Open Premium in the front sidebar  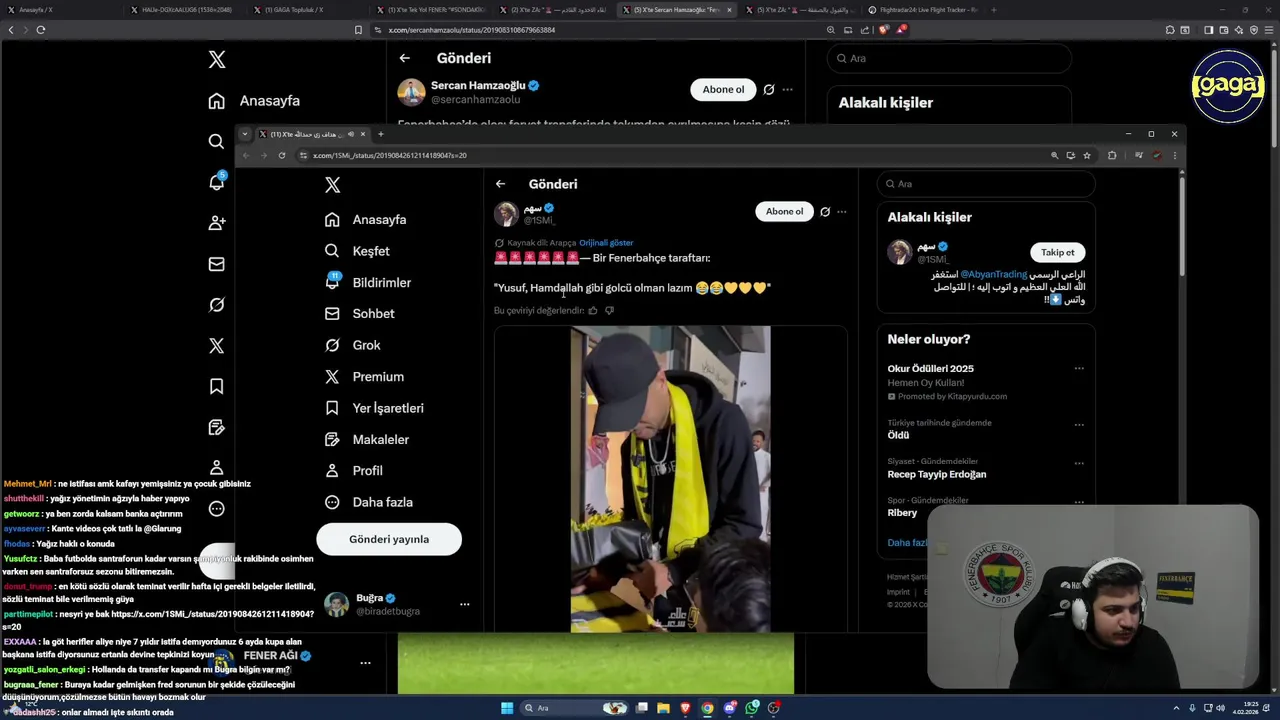coord(365,377)
